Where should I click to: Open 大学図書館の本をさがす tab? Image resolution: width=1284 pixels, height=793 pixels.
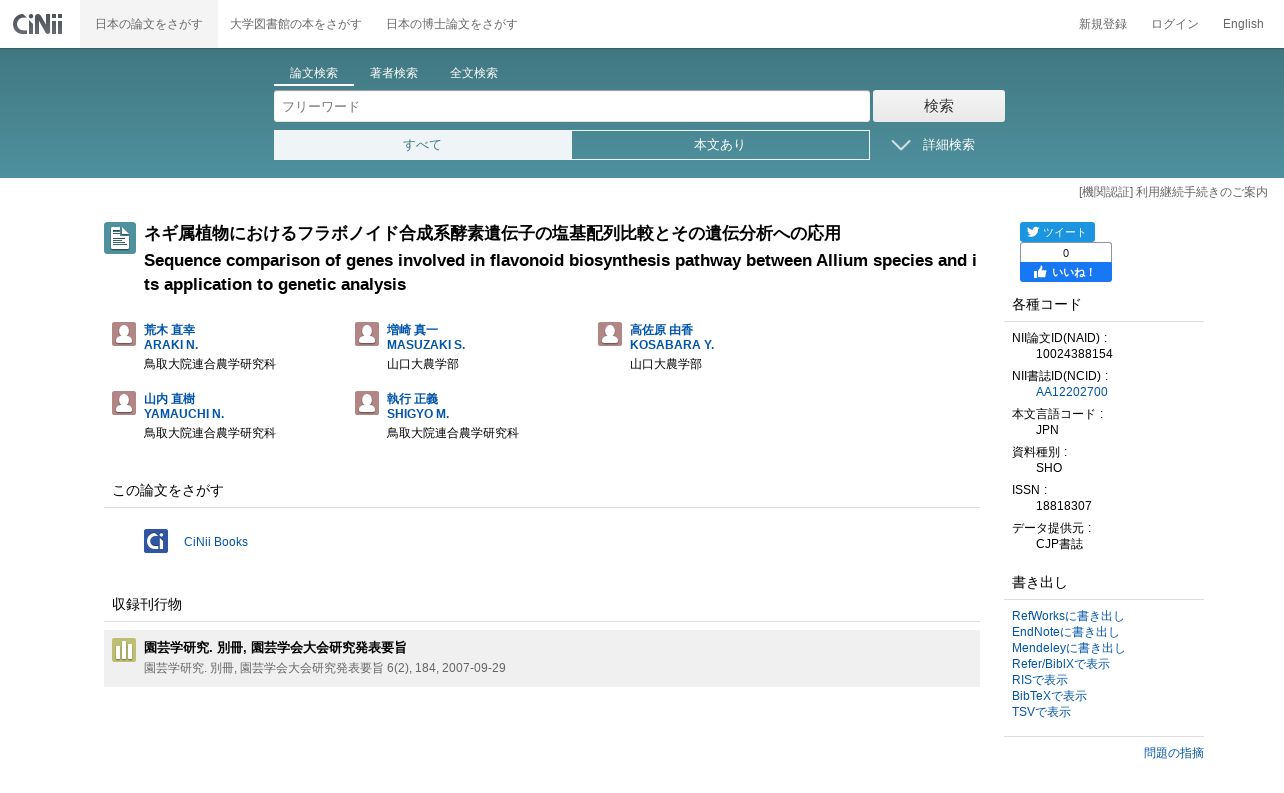coord(296,24)
